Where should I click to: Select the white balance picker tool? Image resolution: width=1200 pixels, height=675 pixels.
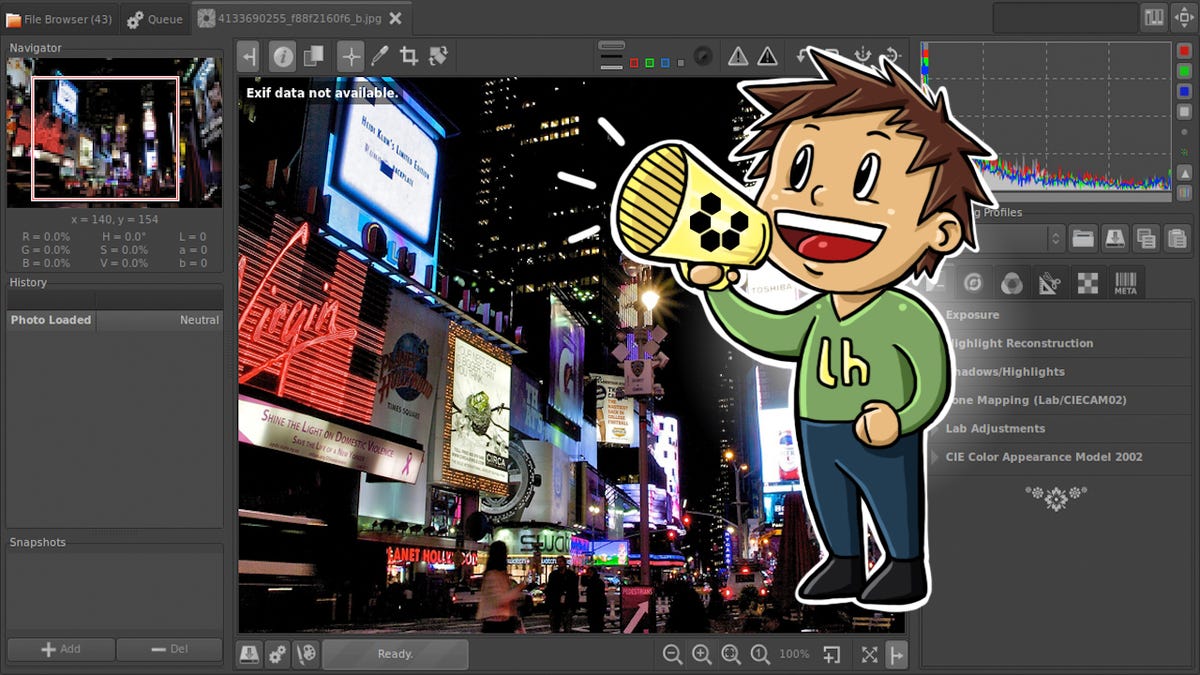click(379, 56)
